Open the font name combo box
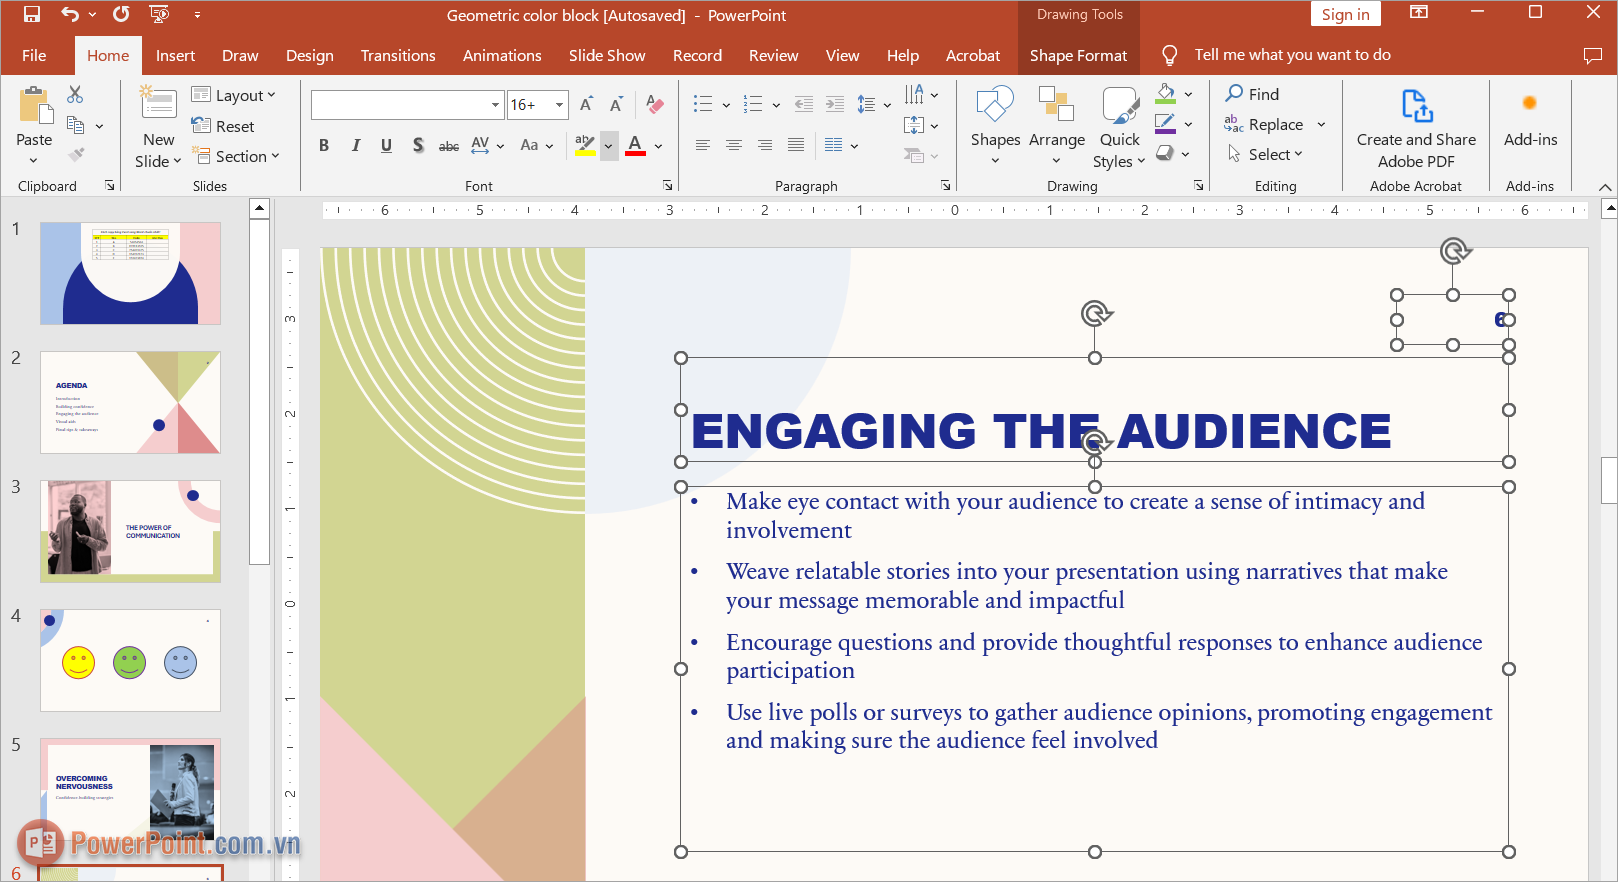Image resolution: width=1618 pixels, height=882 pixels. tap(407, 104)
